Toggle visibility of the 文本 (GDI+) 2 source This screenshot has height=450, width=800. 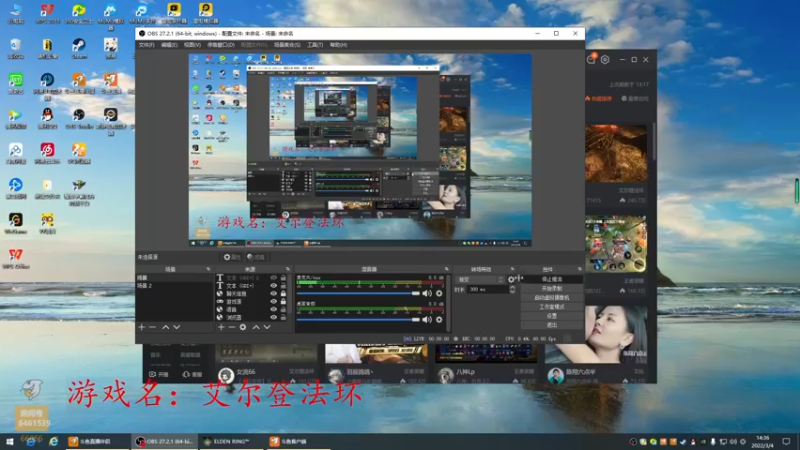273,278
